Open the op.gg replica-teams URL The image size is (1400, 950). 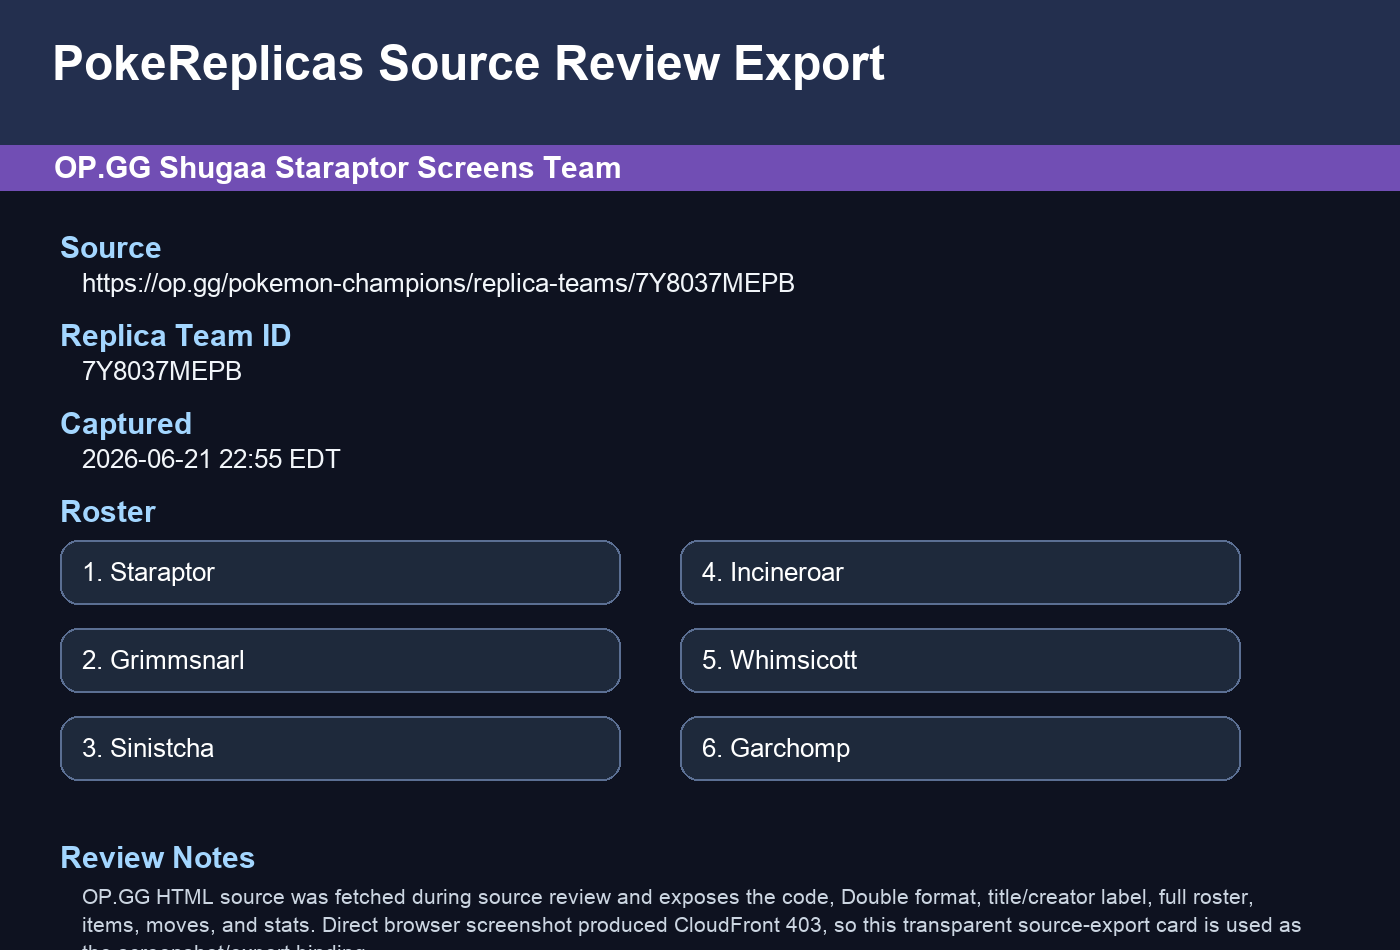438,284
